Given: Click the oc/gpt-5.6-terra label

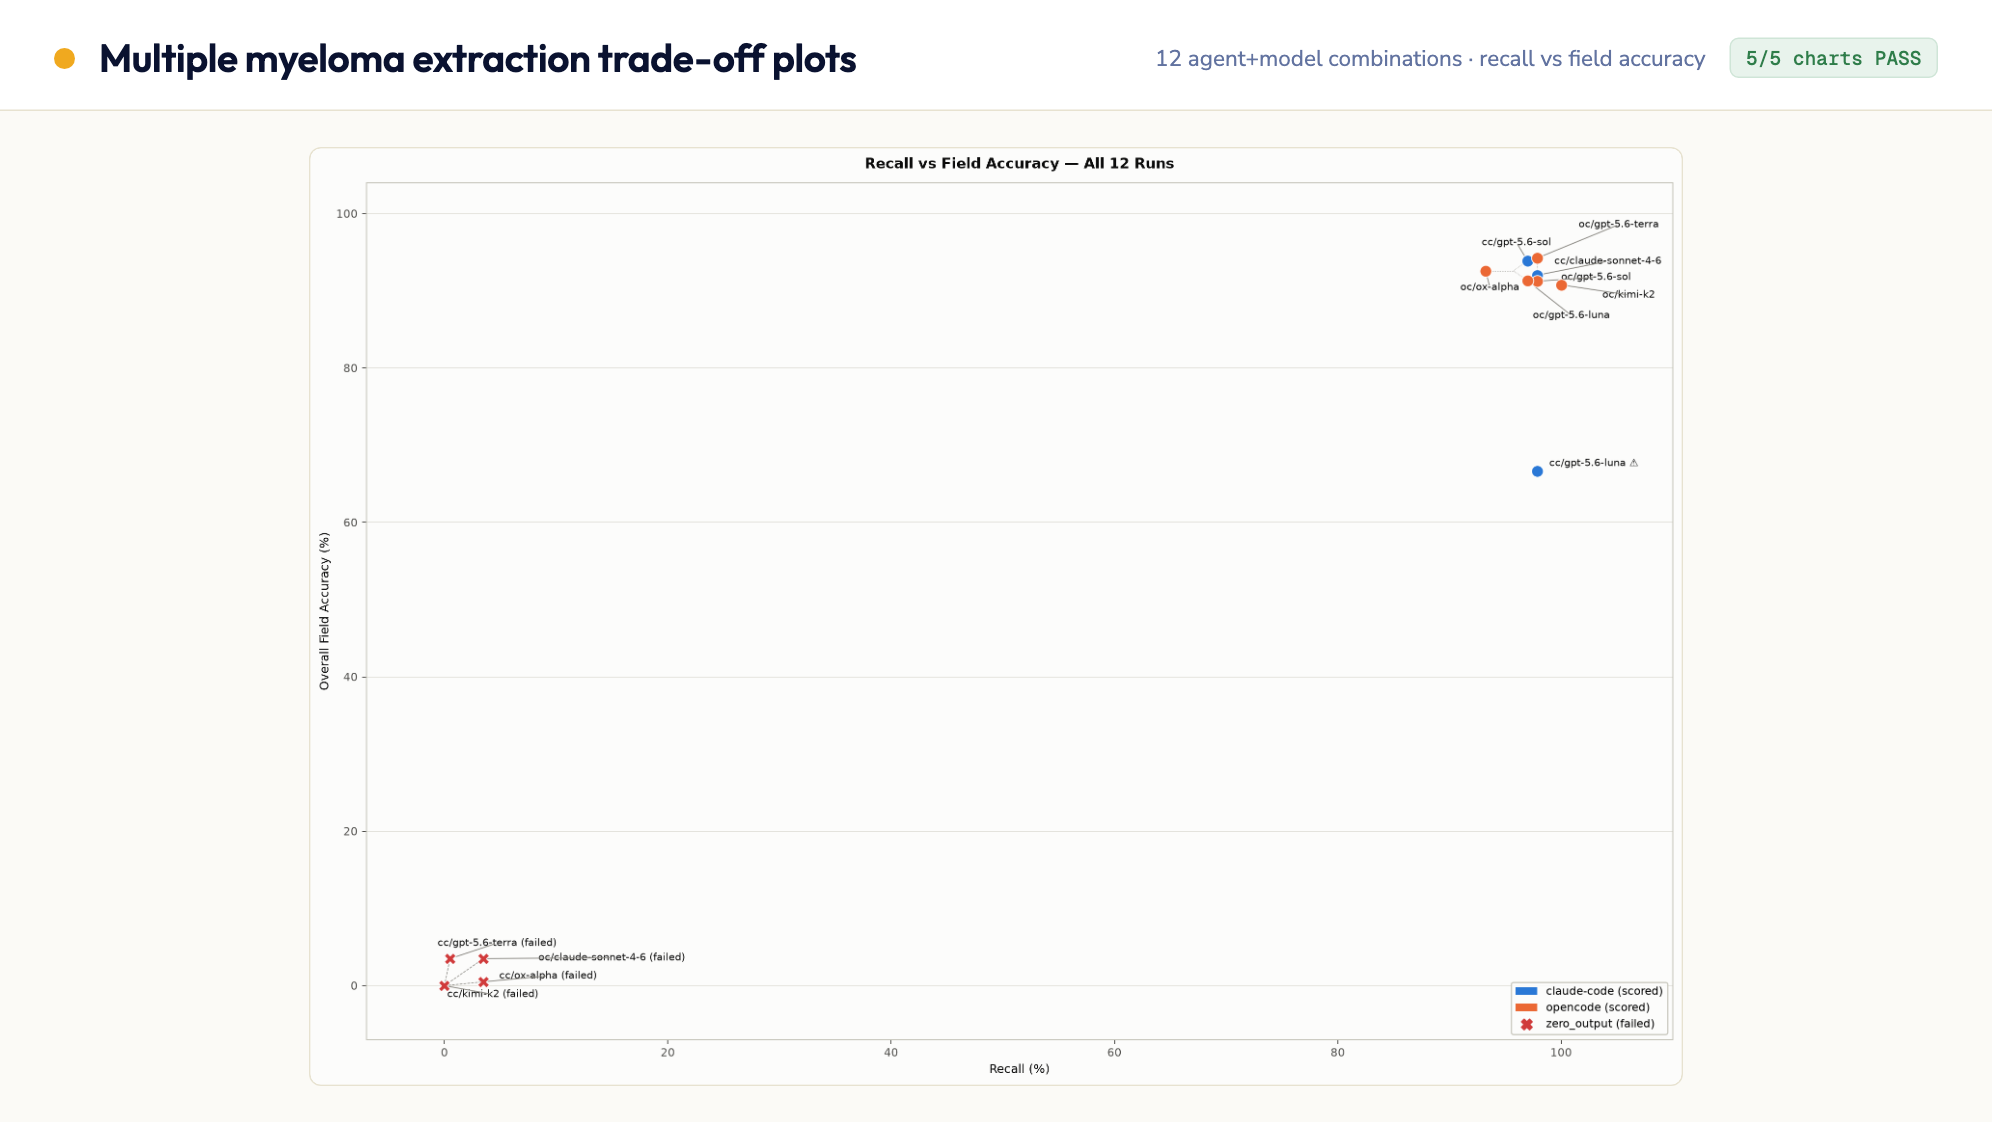Looking at the screenshot, I should pyautogui.click(x=1618, y=224).
